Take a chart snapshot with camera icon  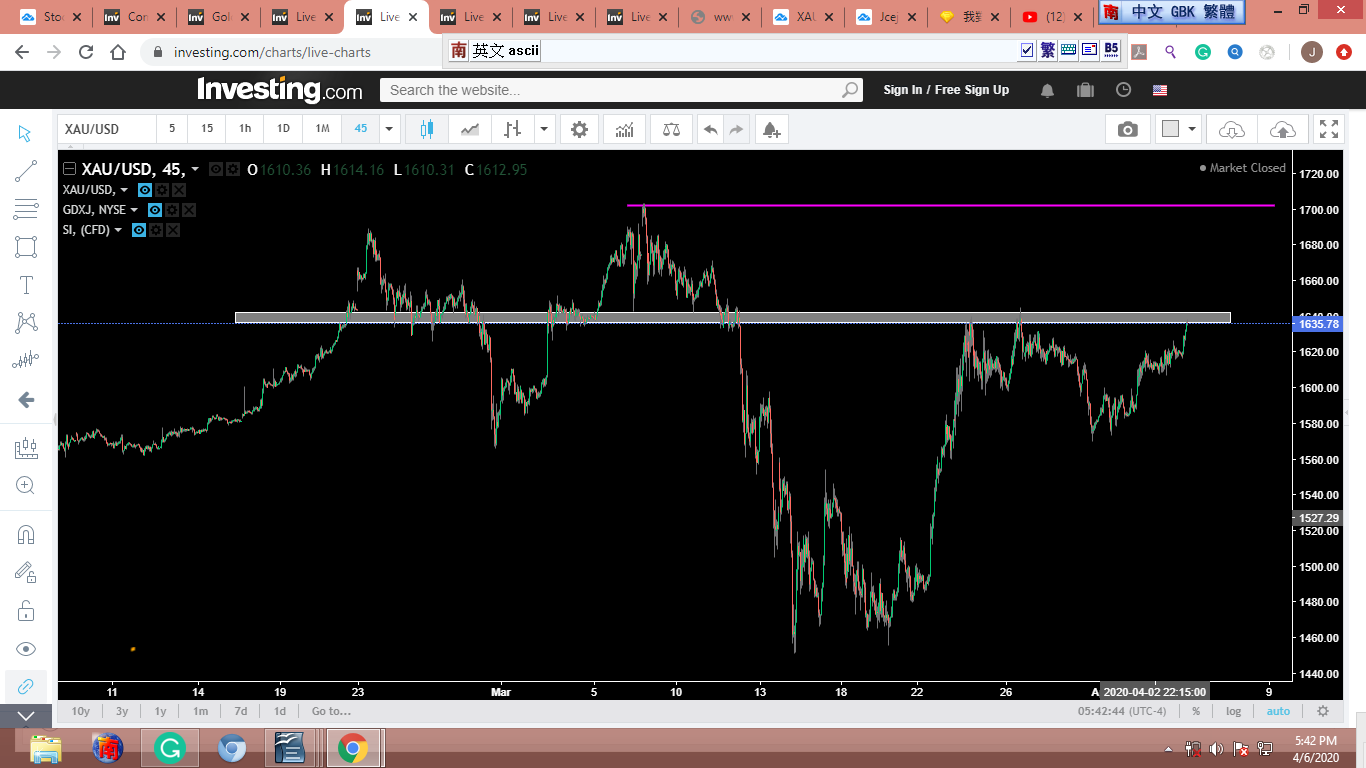click(1128, 129)
